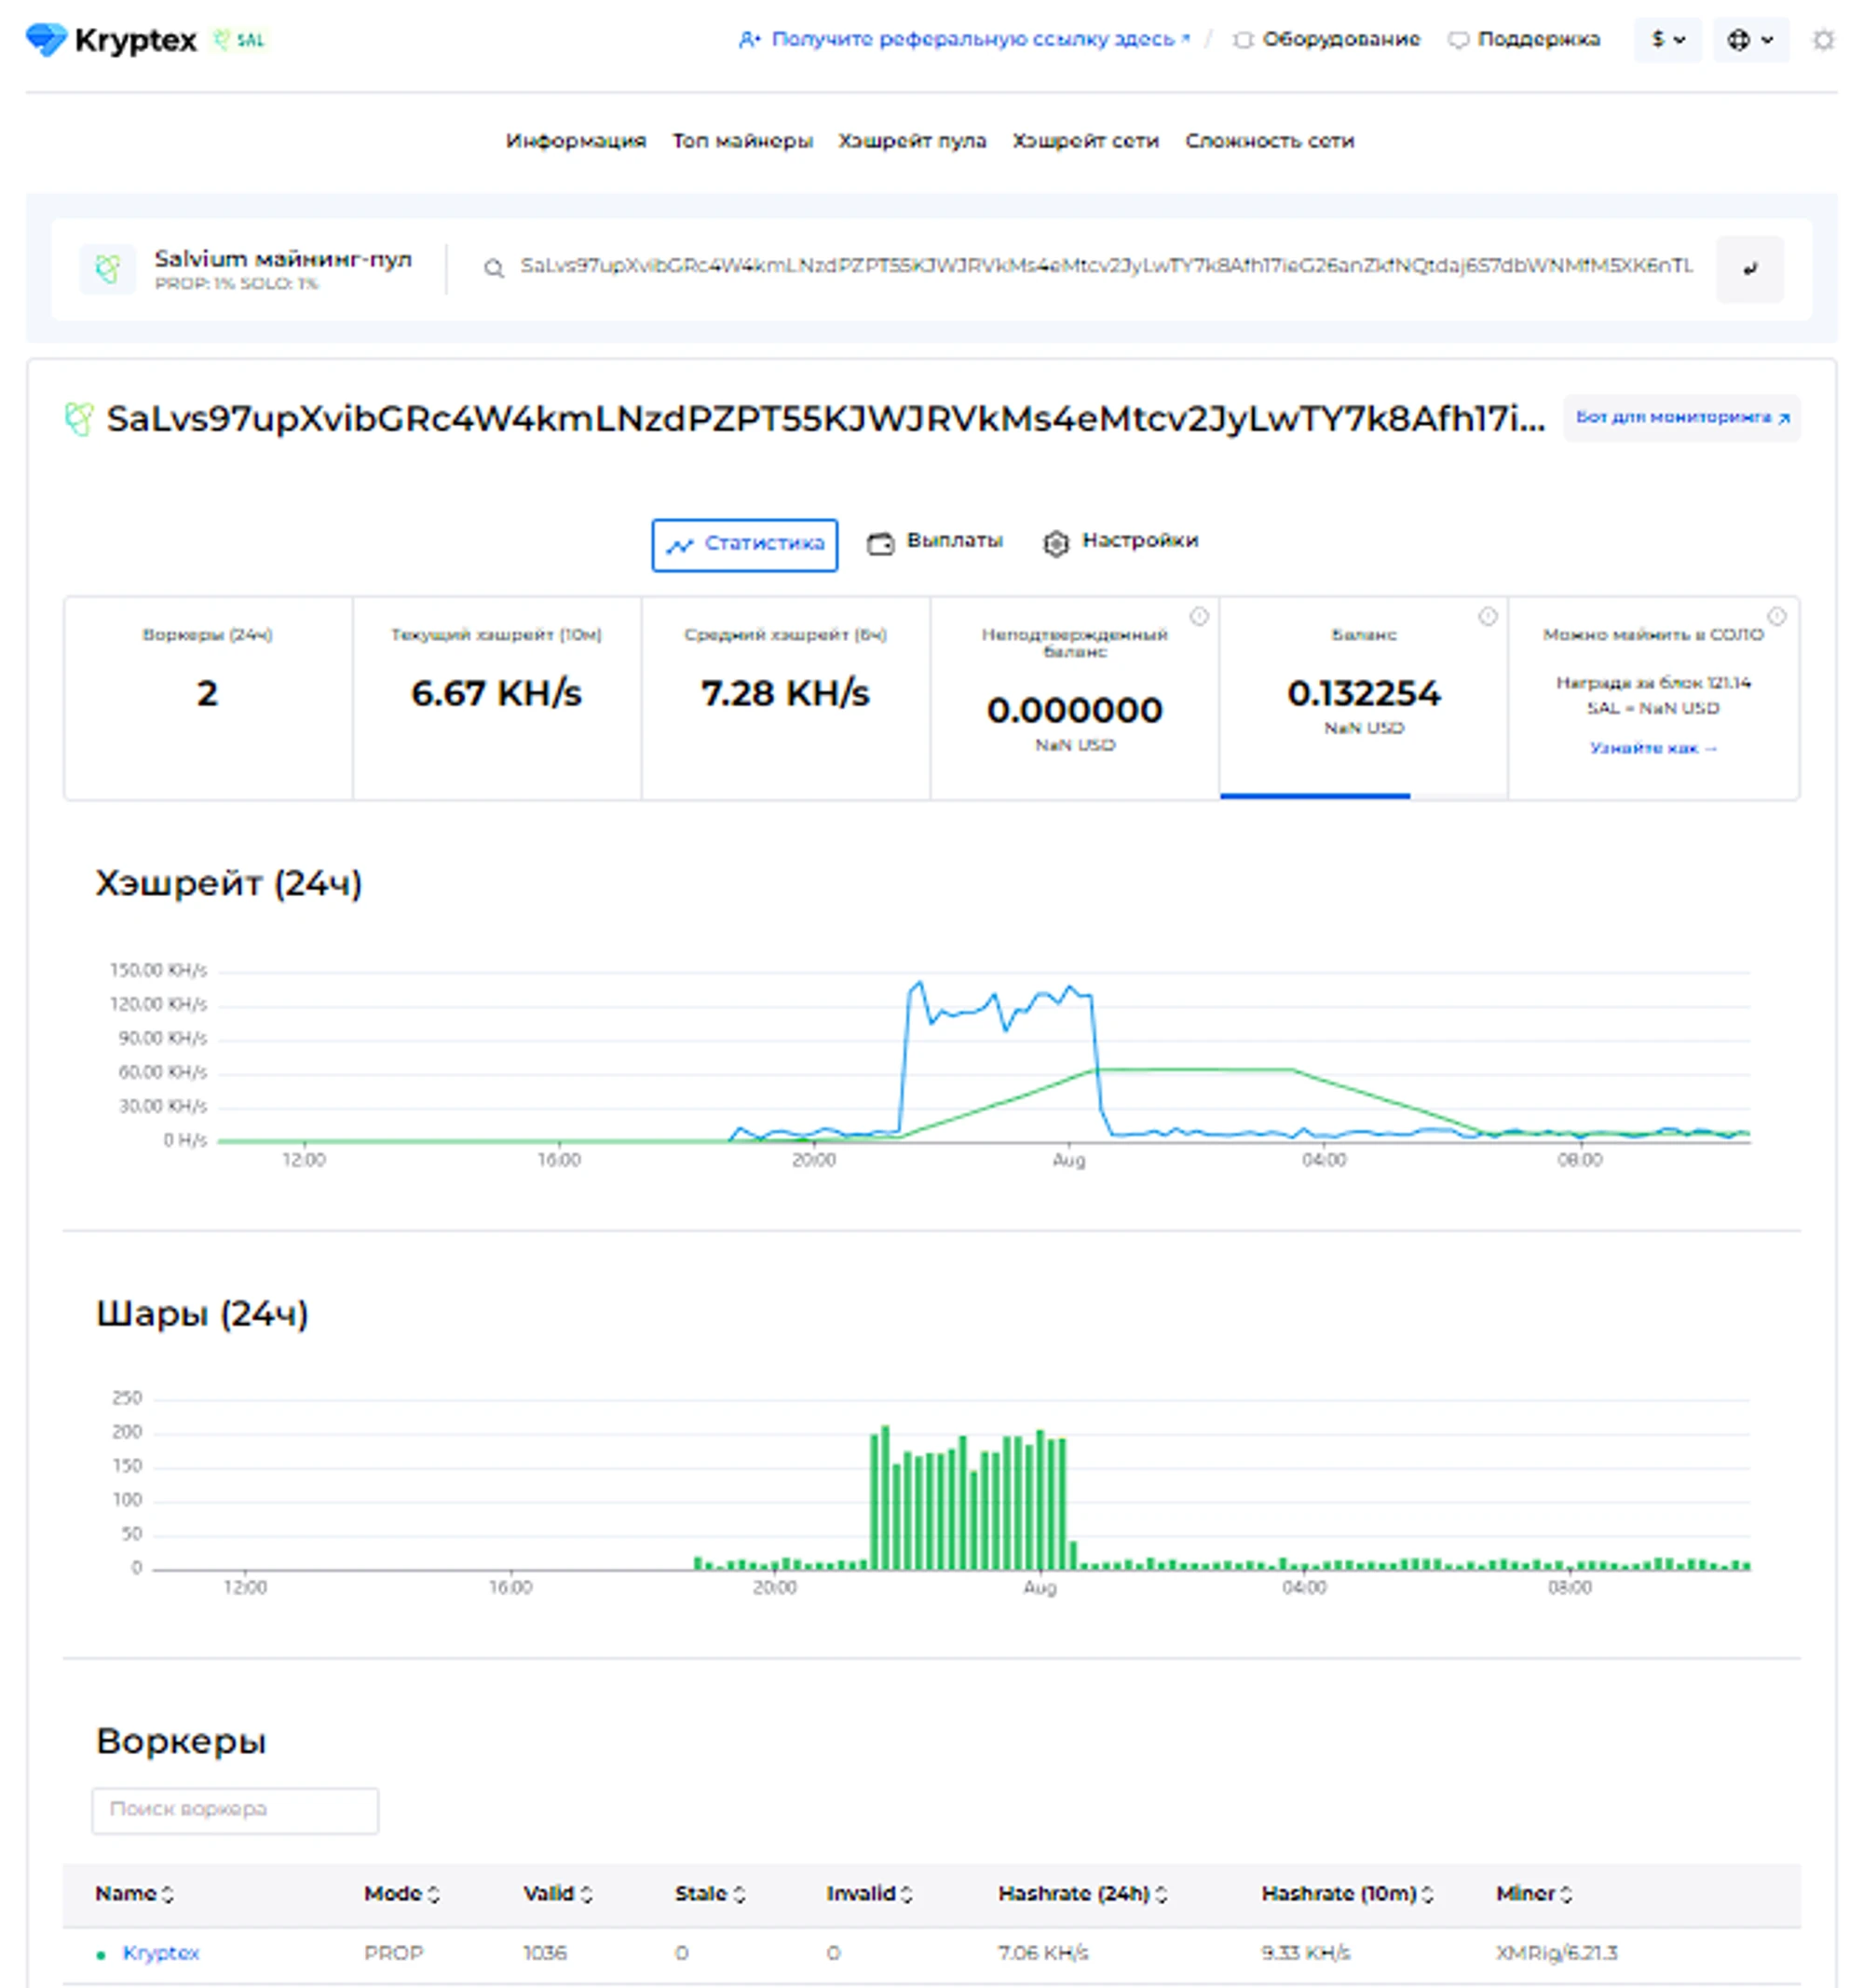Screen dimensions: 1863x1988
Task: Open the Выплаты tab
Action: coord(935,542)
